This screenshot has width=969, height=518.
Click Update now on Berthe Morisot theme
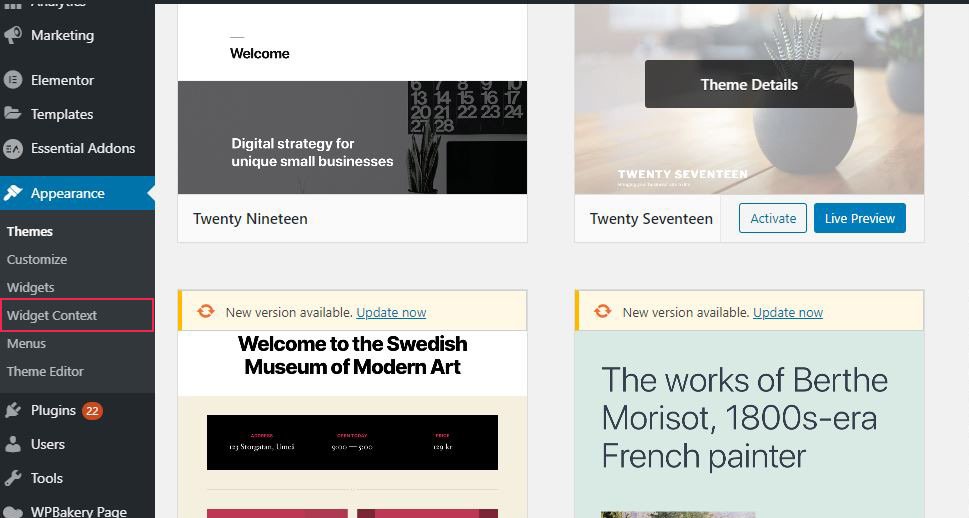point(788,312)
